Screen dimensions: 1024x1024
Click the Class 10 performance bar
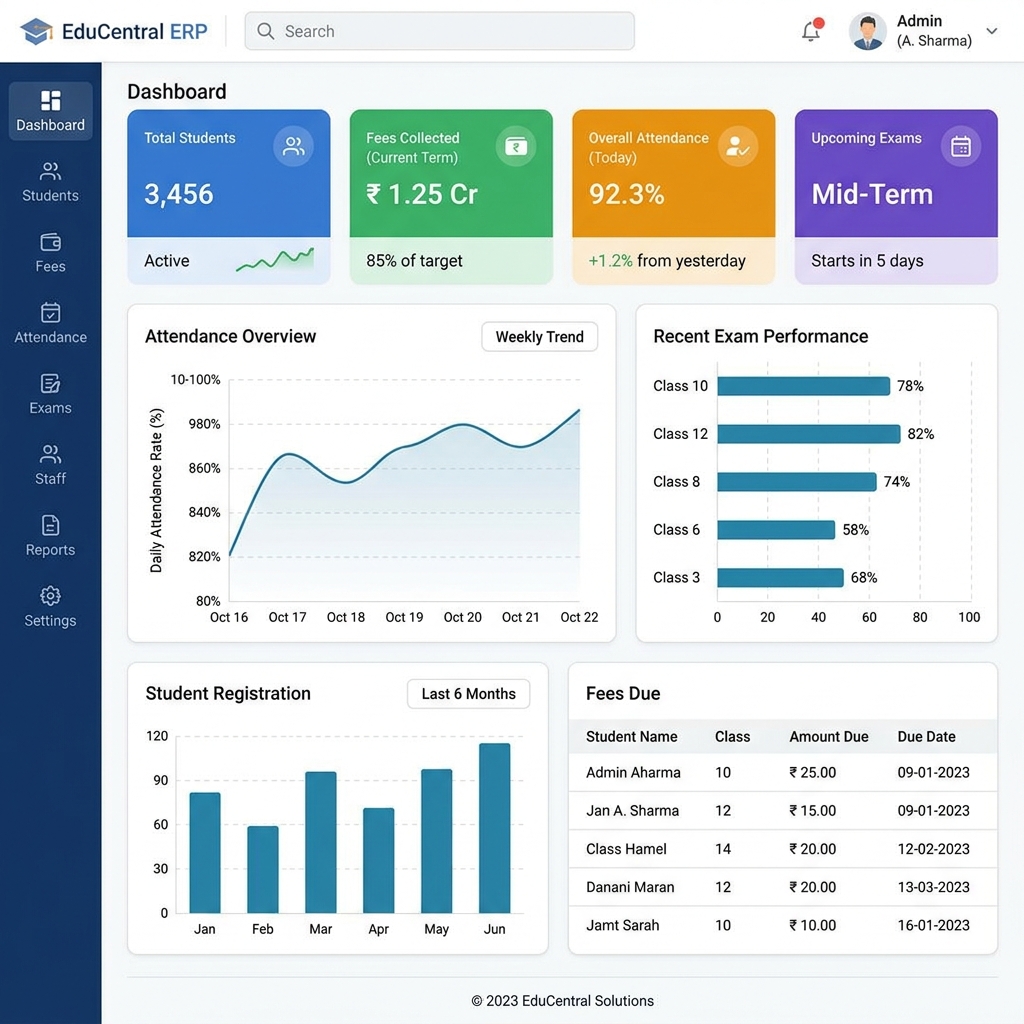click(x=803, y=386)
